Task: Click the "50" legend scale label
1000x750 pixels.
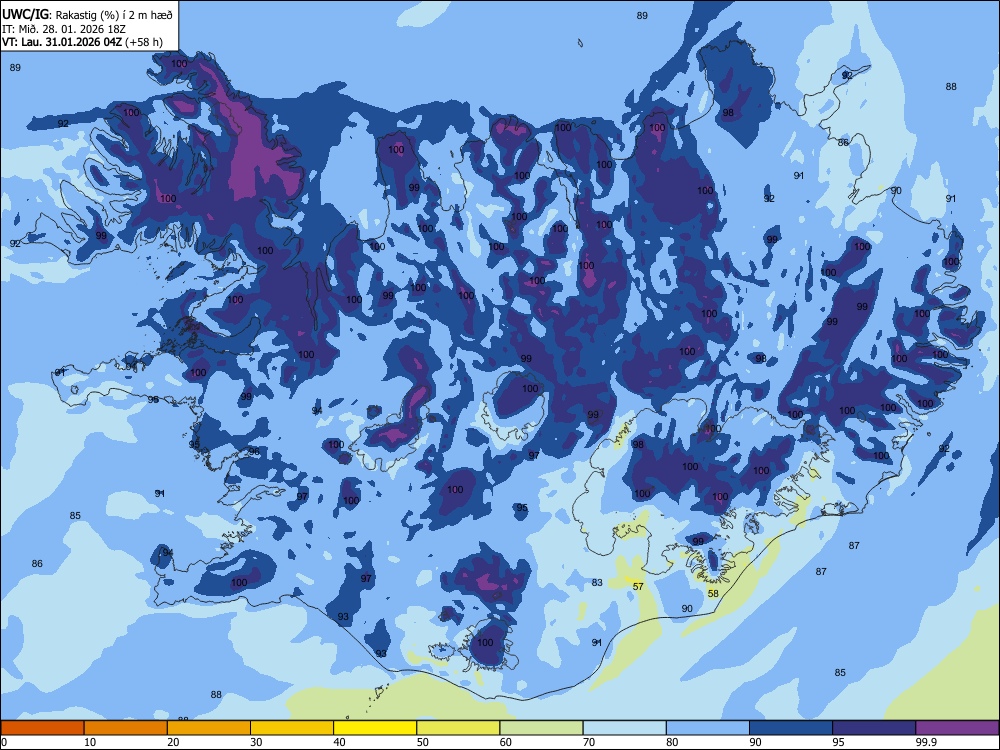Action: (423, 742)
